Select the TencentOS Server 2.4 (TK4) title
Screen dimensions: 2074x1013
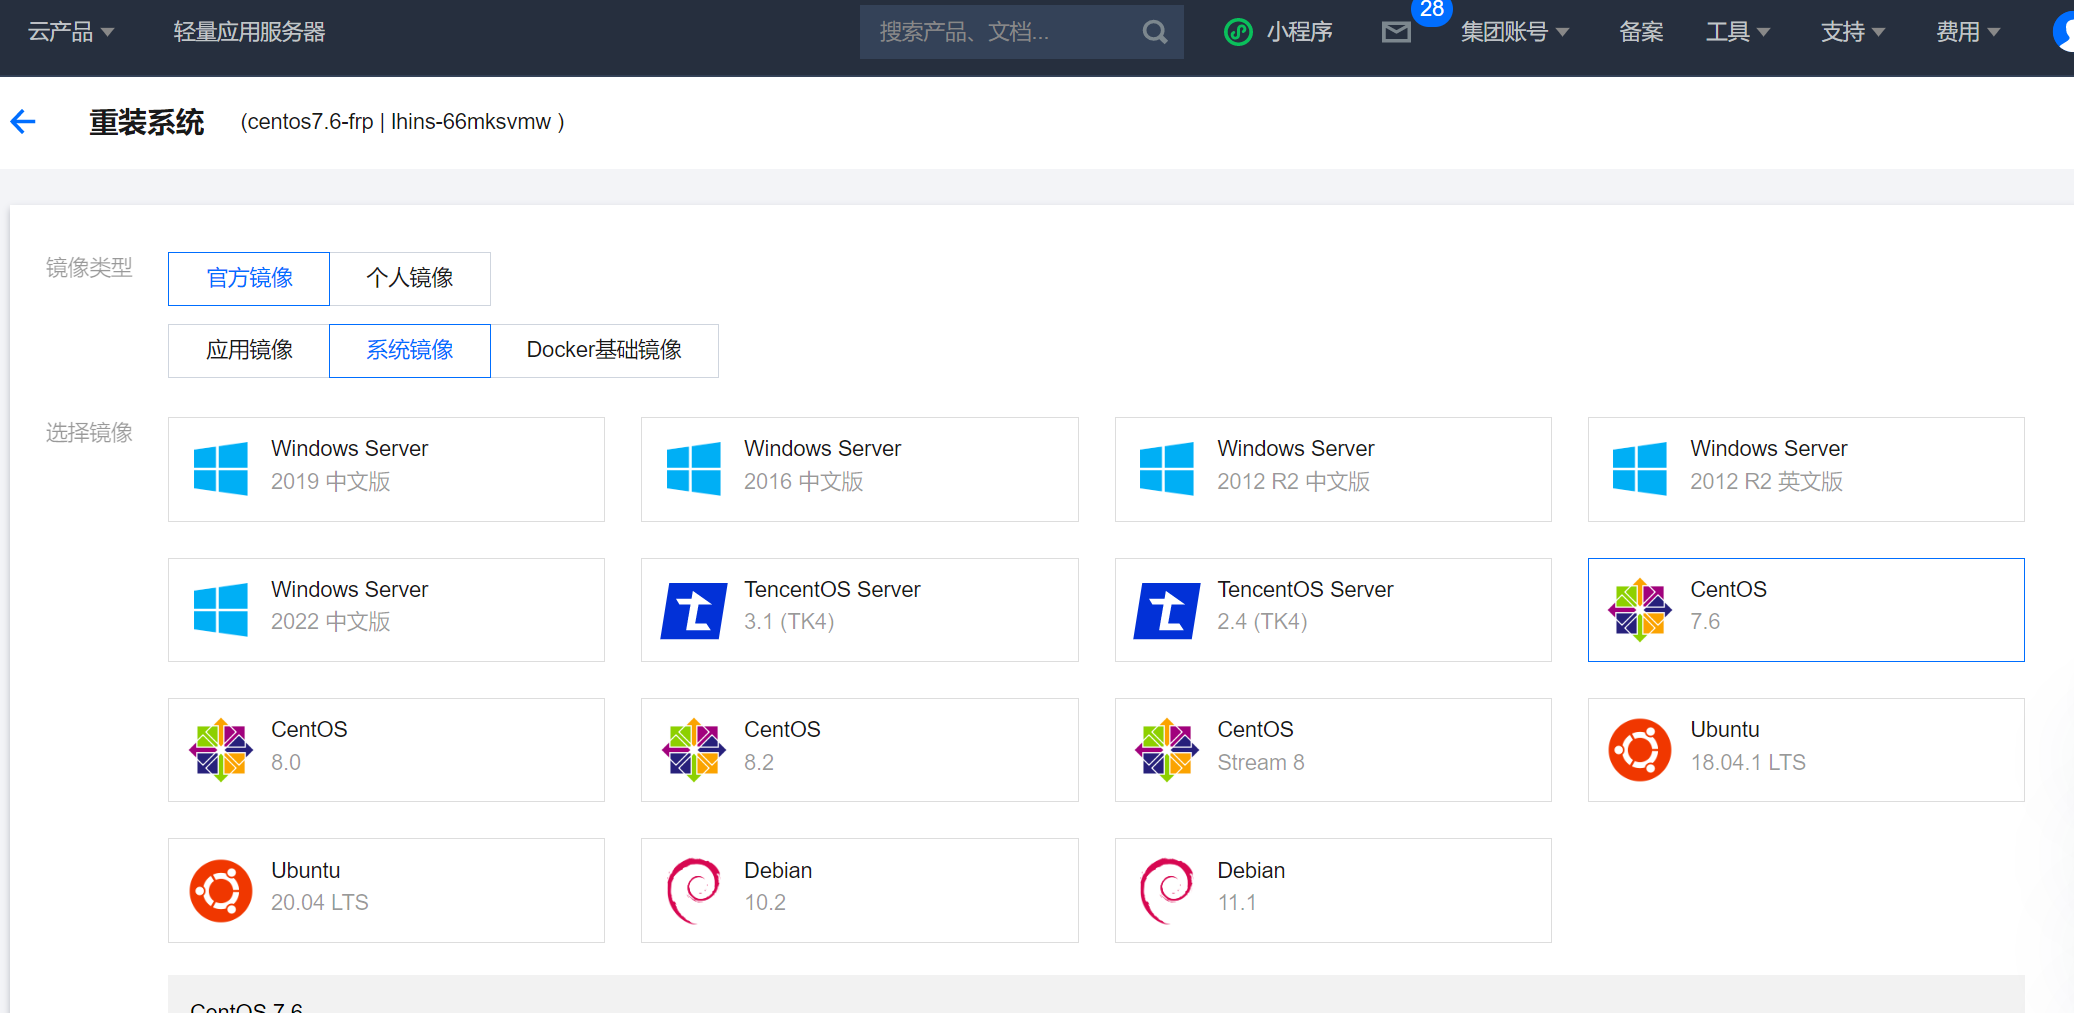pos(1305,589)
